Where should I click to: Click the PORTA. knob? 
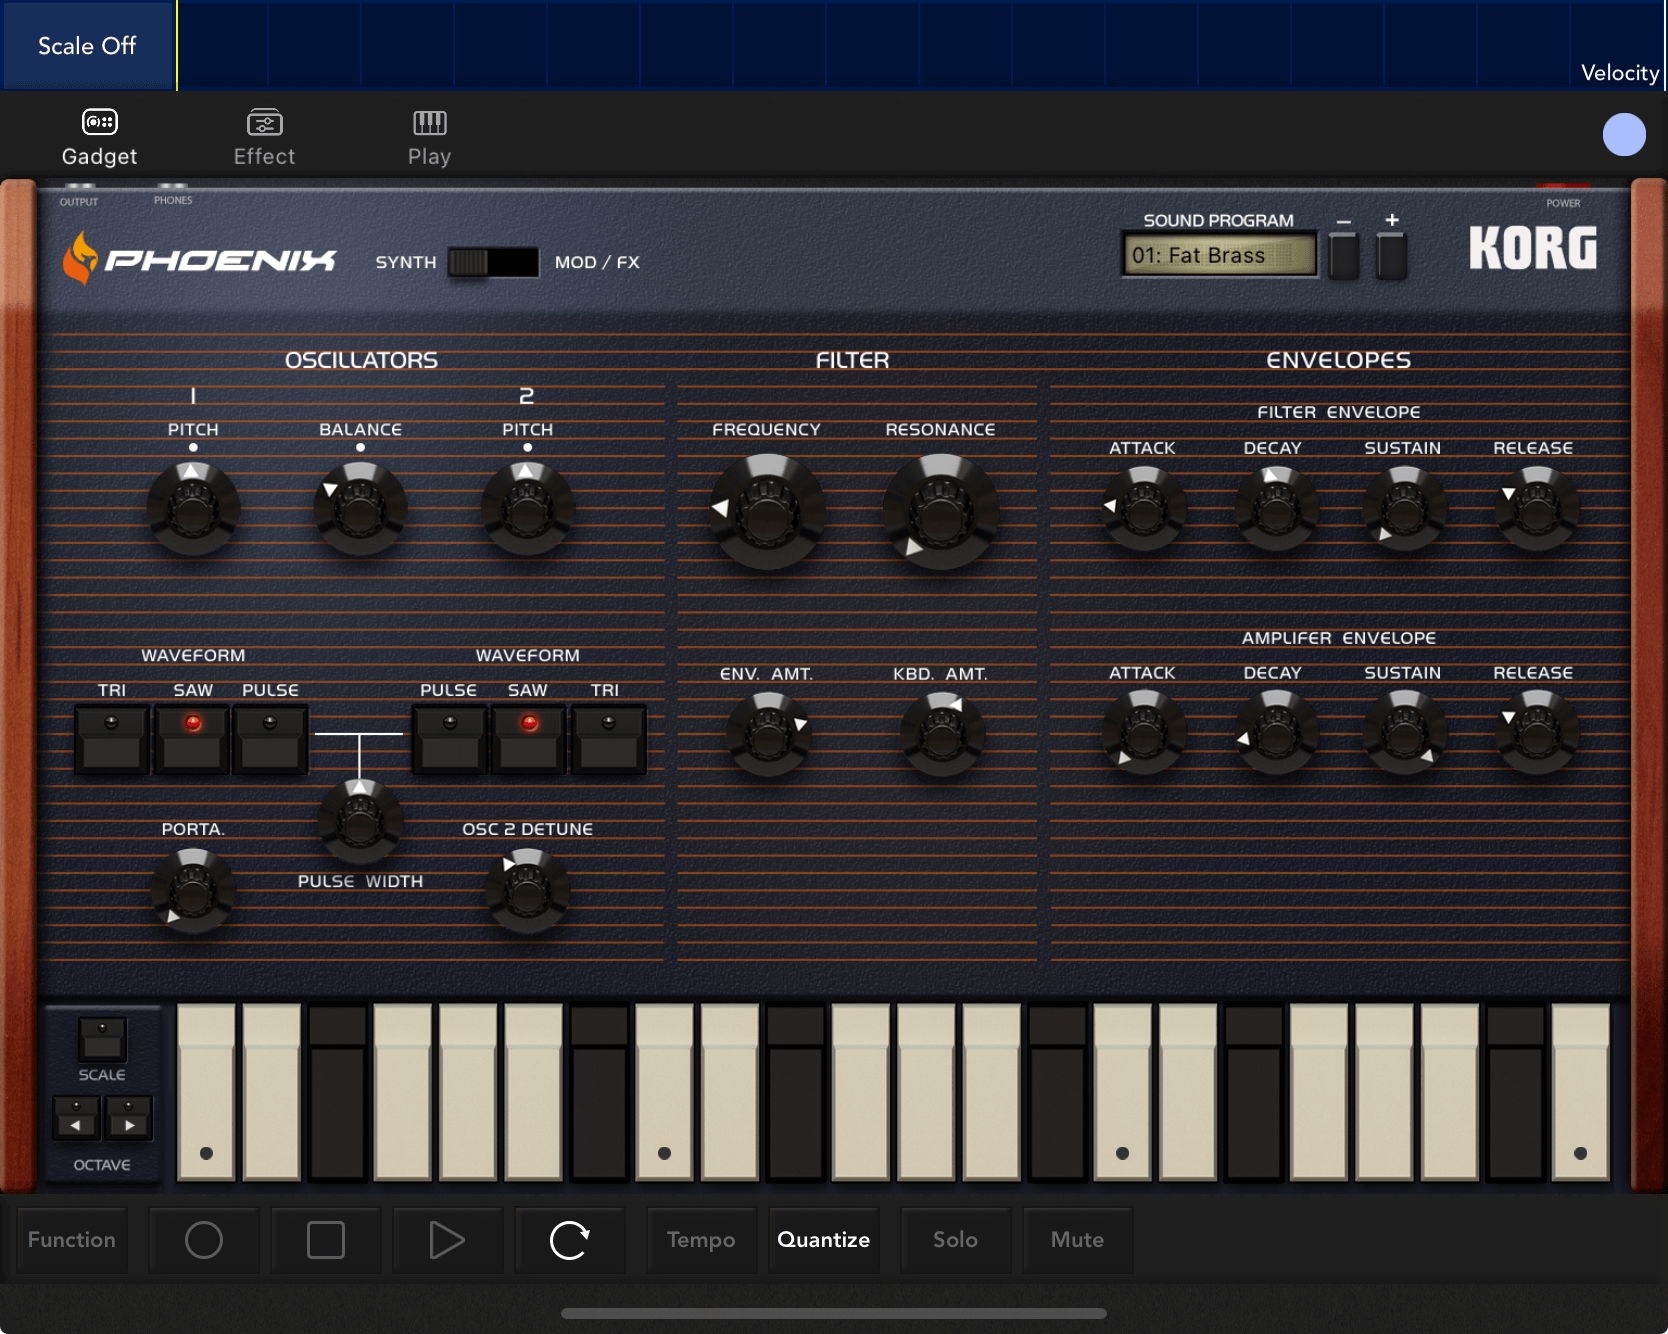193,890
